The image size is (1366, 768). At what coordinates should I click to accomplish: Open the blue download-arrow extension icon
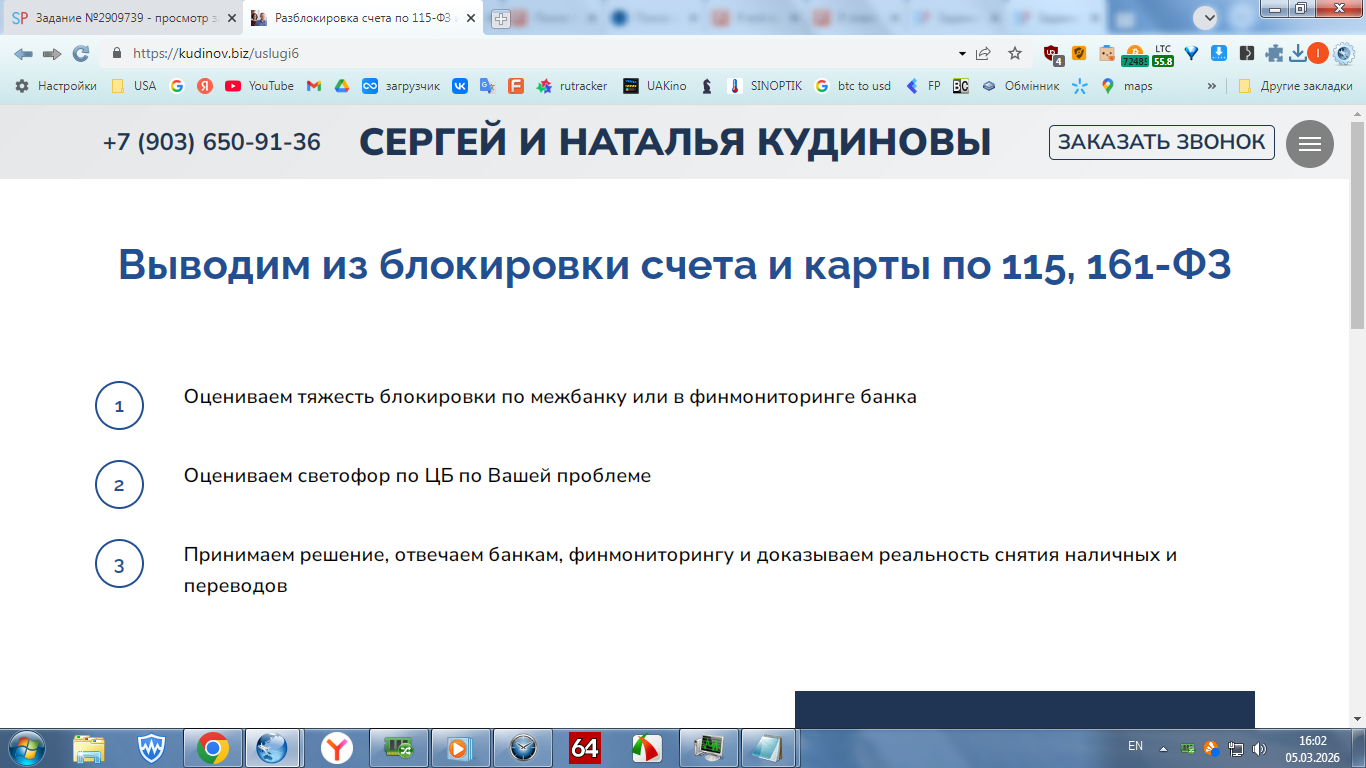(x=1219, y=53)
